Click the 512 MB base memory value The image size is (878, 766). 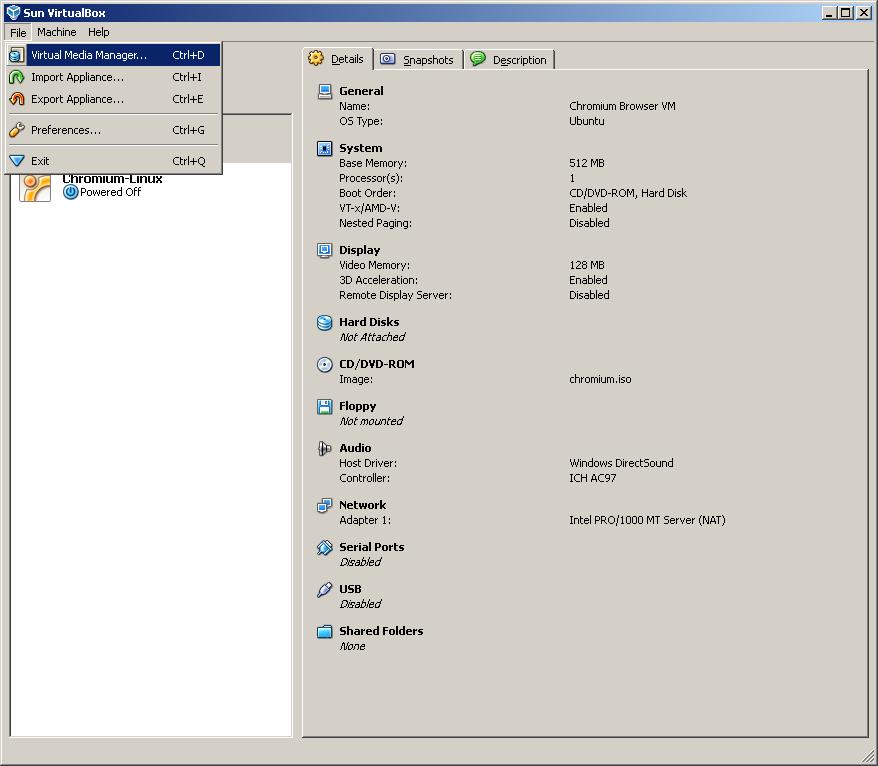(586, 163)
